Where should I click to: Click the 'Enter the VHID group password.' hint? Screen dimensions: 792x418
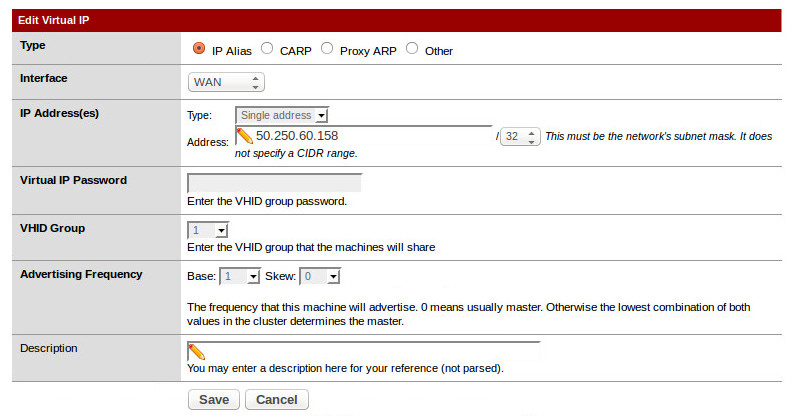(267, 201)
